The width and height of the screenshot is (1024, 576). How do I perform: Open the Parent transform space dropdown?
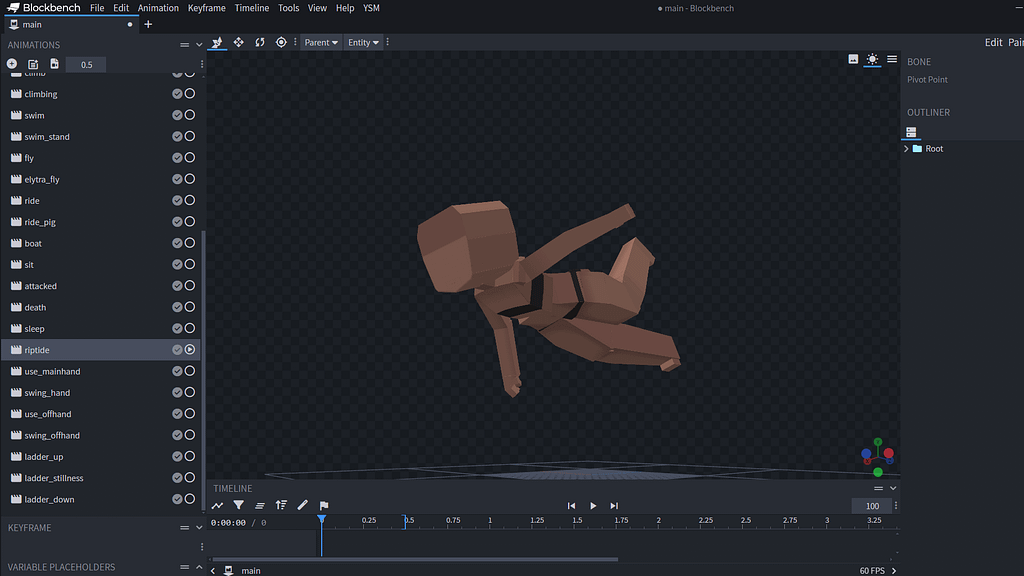click(321, 42)
